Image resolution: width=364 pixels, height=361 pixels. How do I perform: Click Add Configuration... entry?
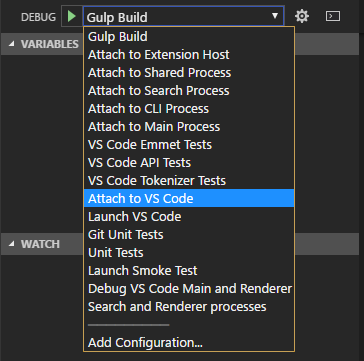point(189,342)
